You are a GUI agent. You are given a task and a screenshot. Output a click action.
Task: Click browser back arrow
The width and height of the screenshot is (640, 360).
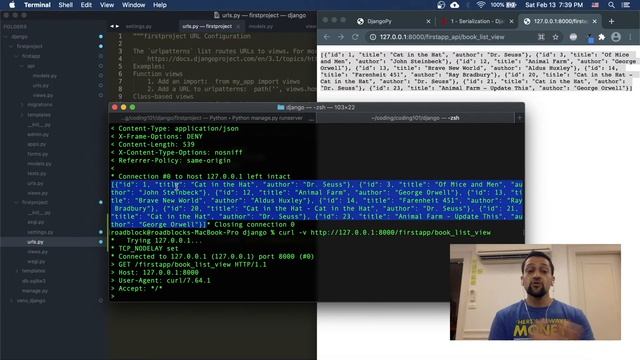tap(327, 37)
